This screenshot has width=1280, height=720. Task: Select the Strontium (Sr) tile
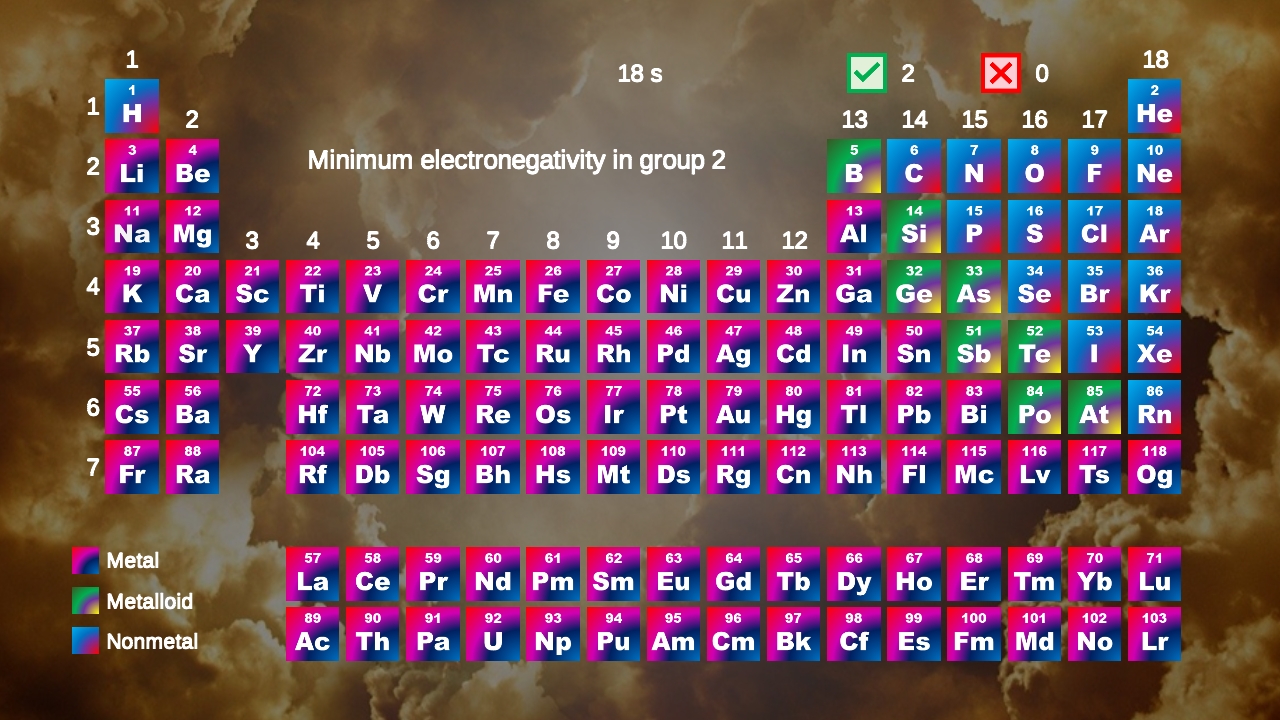pyautogui.click(x=192, y=347)
